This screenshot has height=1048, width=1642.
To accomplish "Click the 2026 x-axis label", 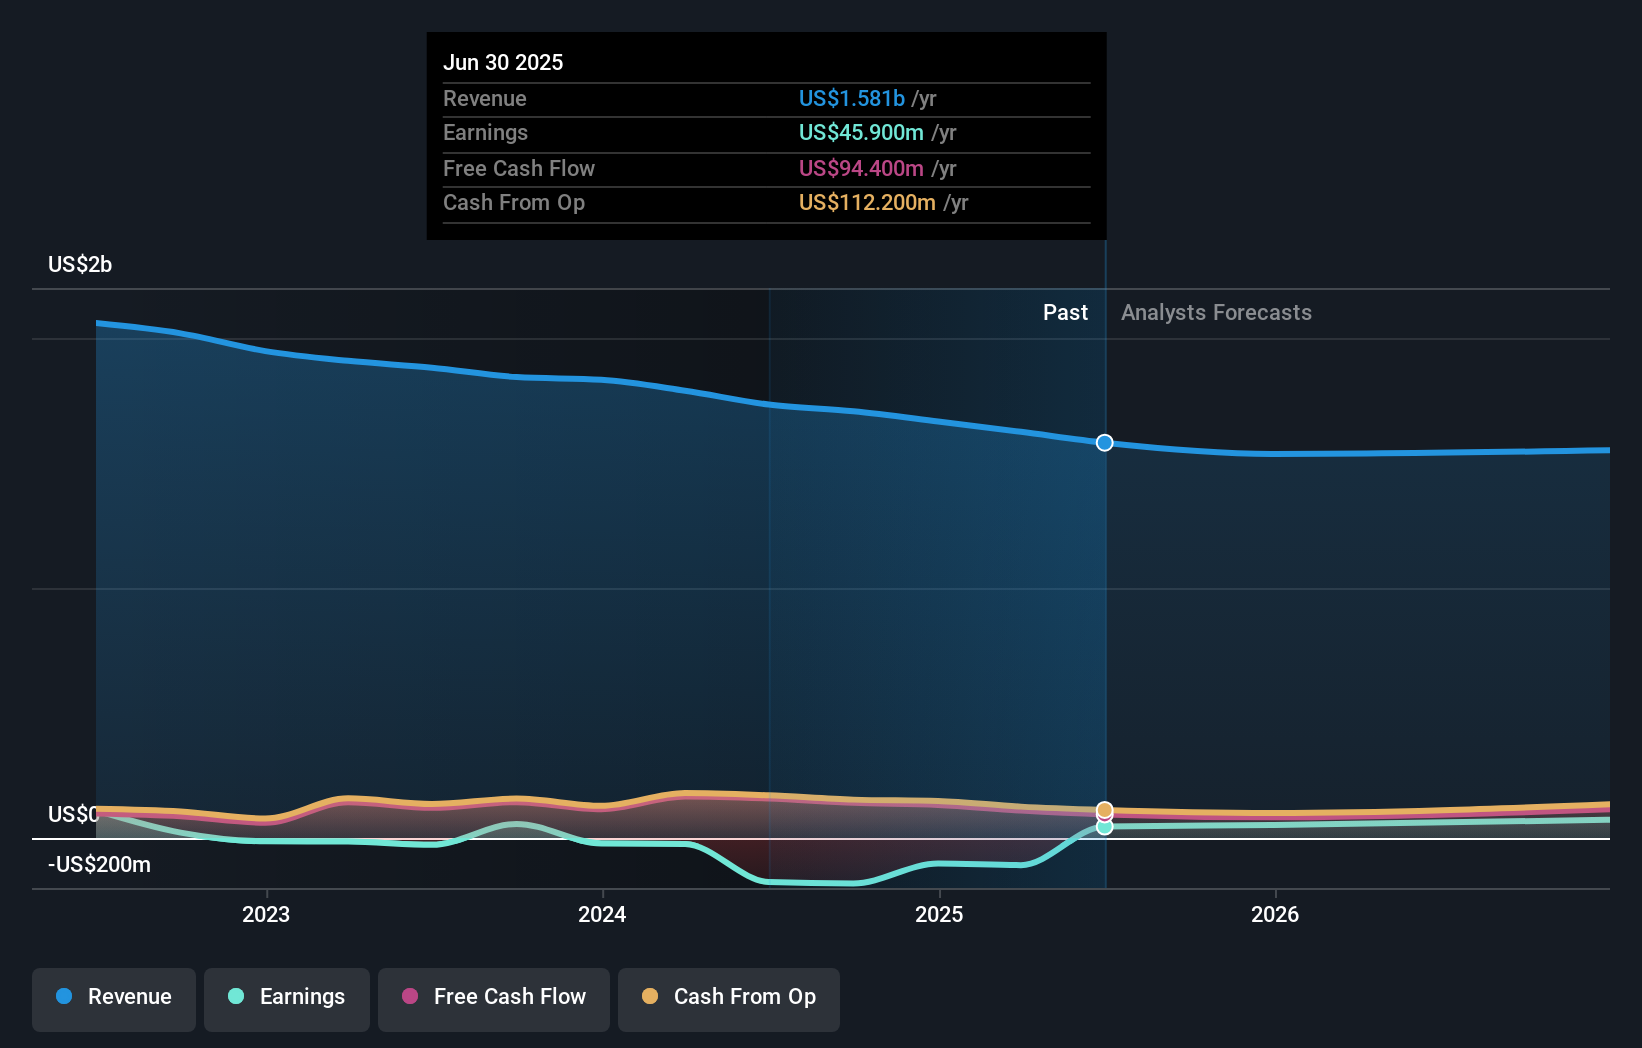I will [x=1275, y=914].
